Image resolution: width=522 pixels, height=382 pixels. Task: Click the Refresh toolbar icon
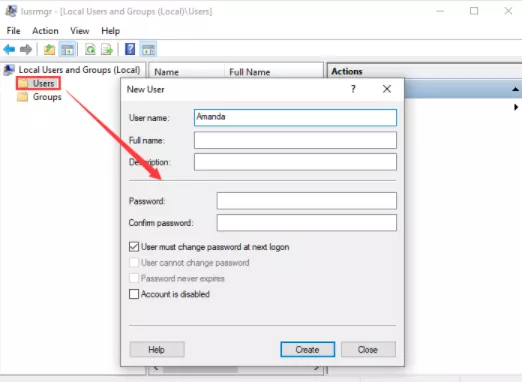coord(90,50)
